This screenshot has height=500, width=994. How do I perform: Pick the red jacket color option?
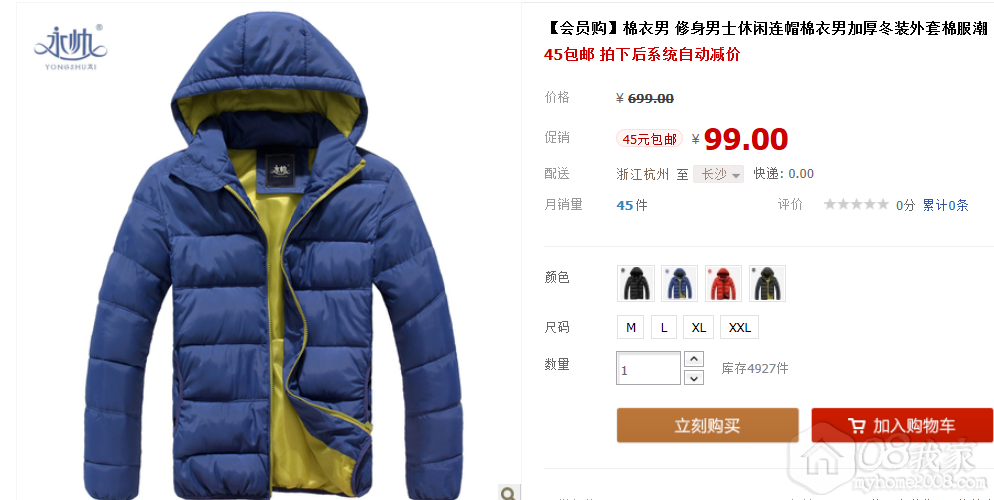coord(723,283)
